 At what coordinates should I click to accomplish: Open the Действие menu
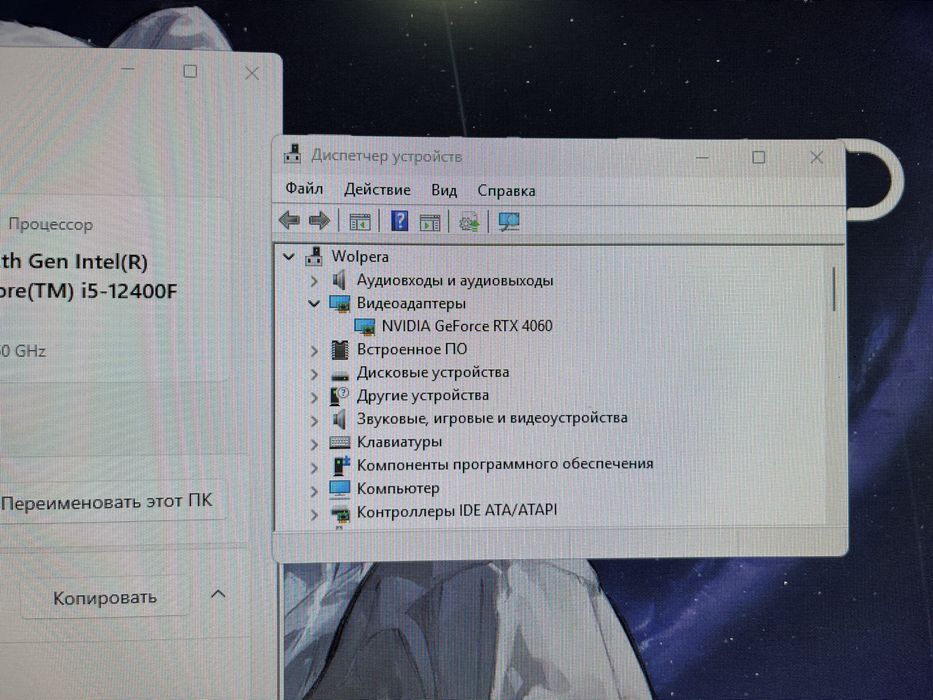coord(377,190)
